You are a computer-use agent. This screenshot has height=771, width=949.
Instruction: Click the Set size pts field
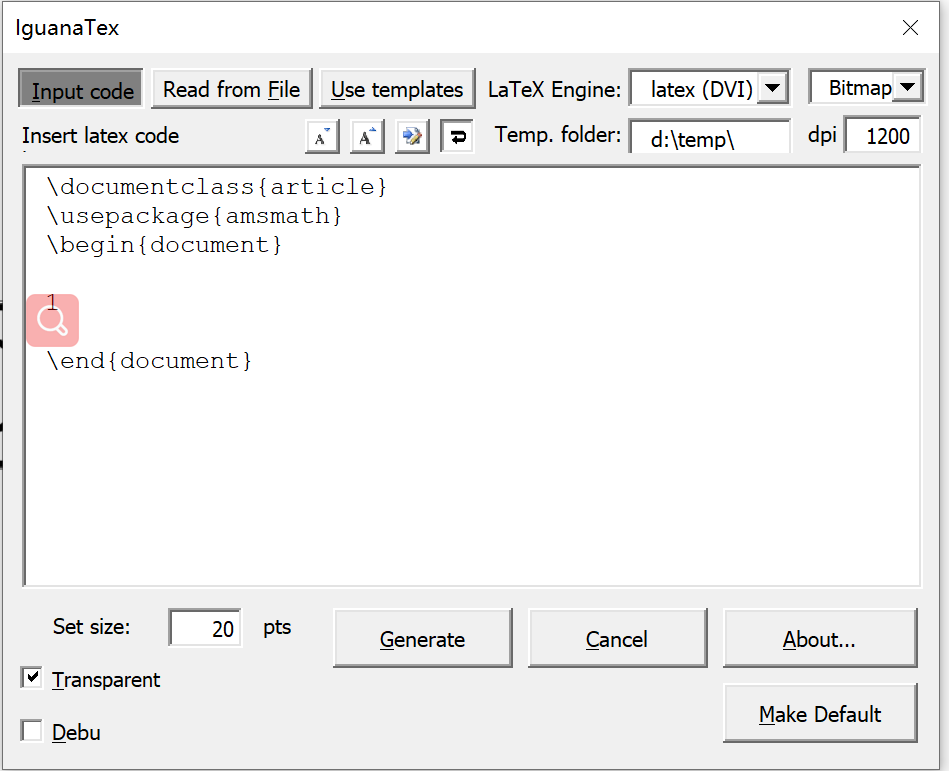(205, 628)
